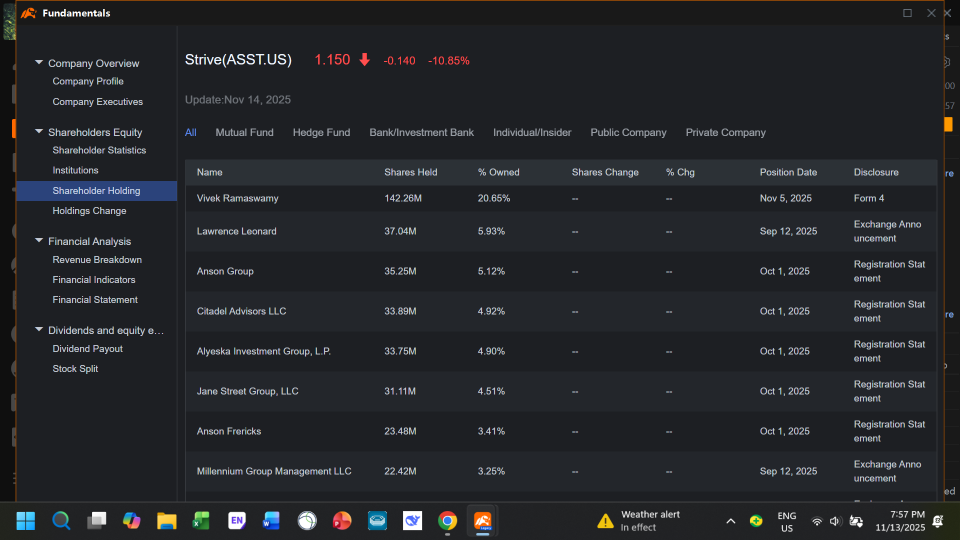Select Vivek Ramaswamy row name

(238, 198)
